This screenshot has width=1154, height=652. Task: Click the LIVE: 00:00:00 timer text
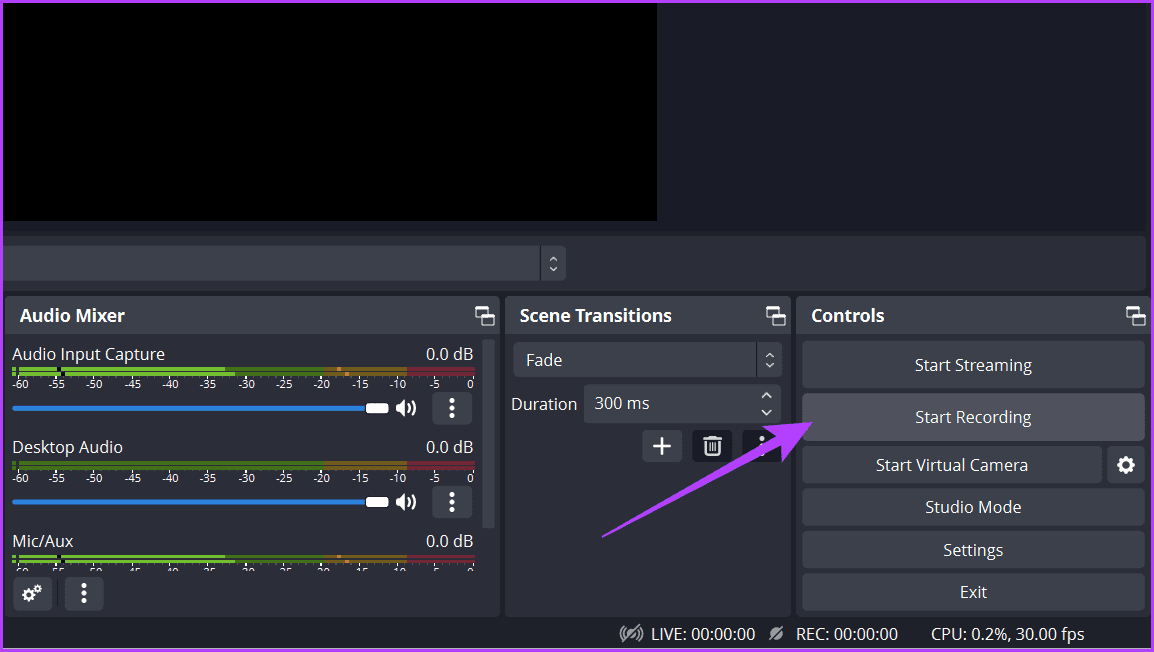click(703, 634)
